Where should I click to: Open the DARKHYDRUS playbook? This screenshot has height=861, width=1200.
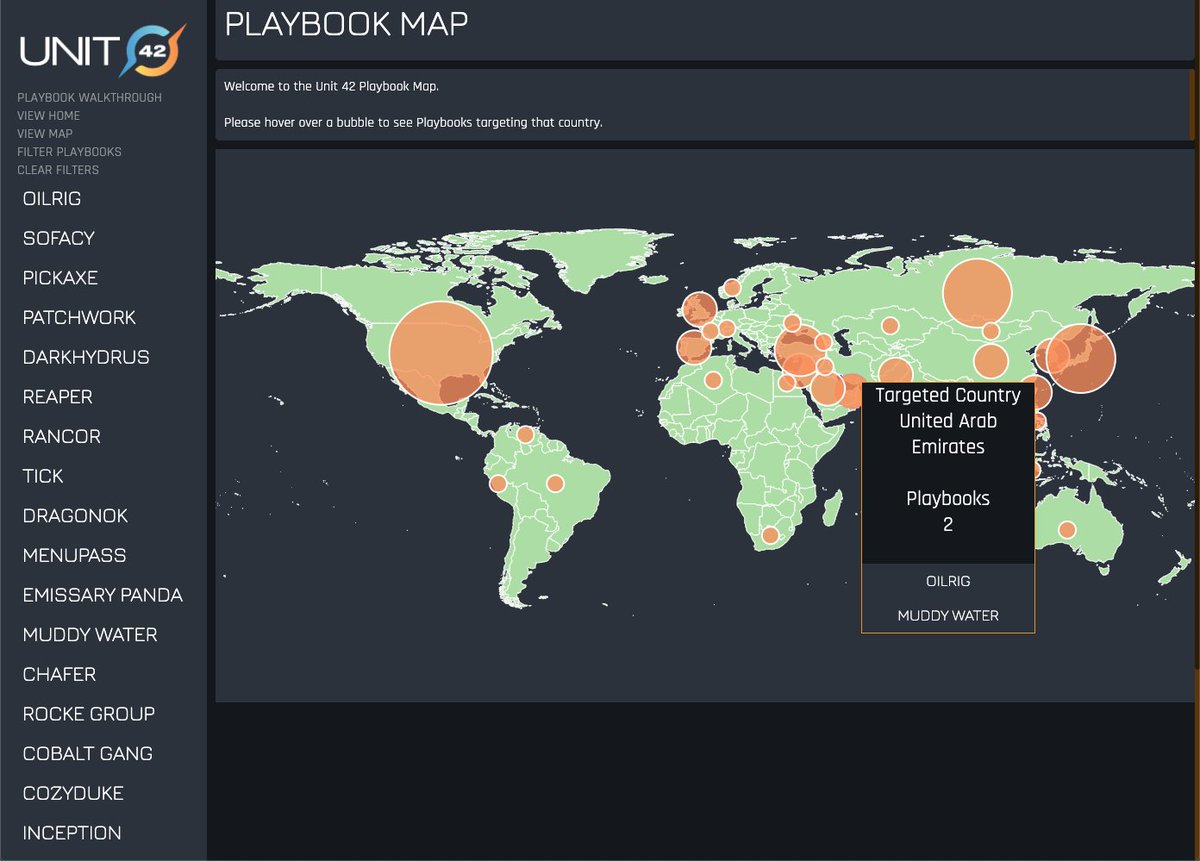[x=86, y=357]
